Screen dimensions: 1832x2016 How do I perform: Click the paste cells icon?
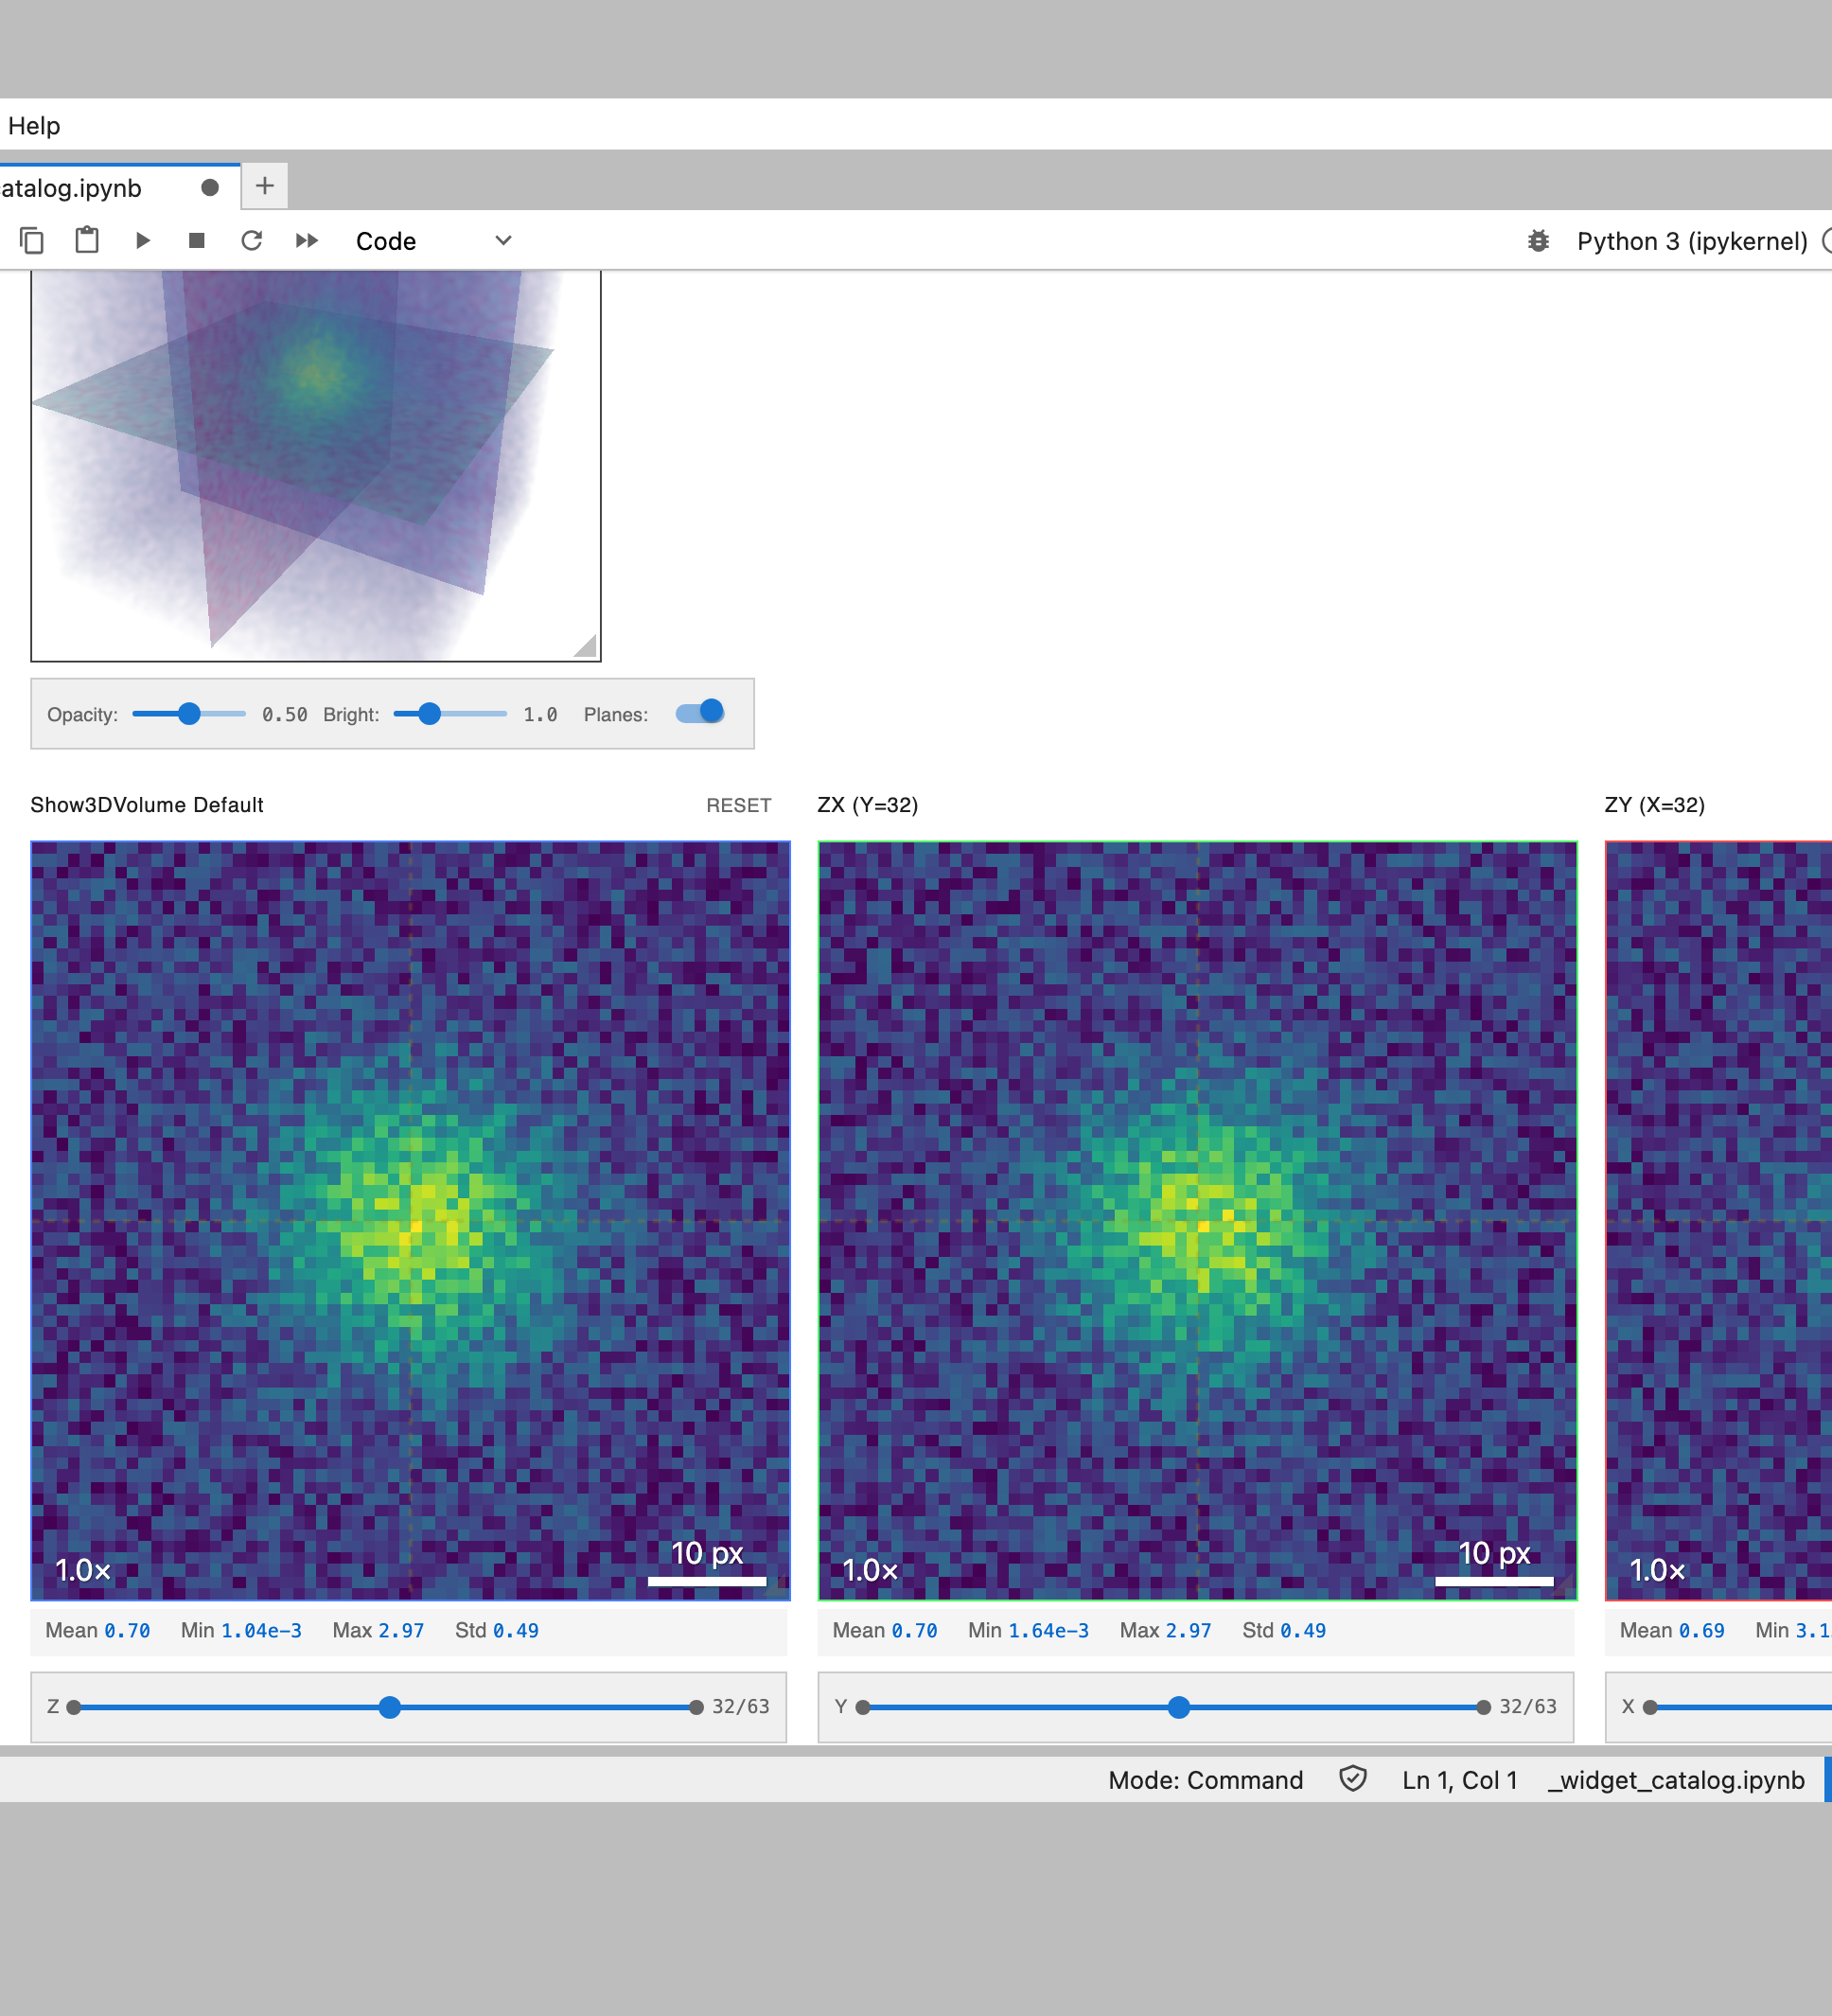point(87,241)
